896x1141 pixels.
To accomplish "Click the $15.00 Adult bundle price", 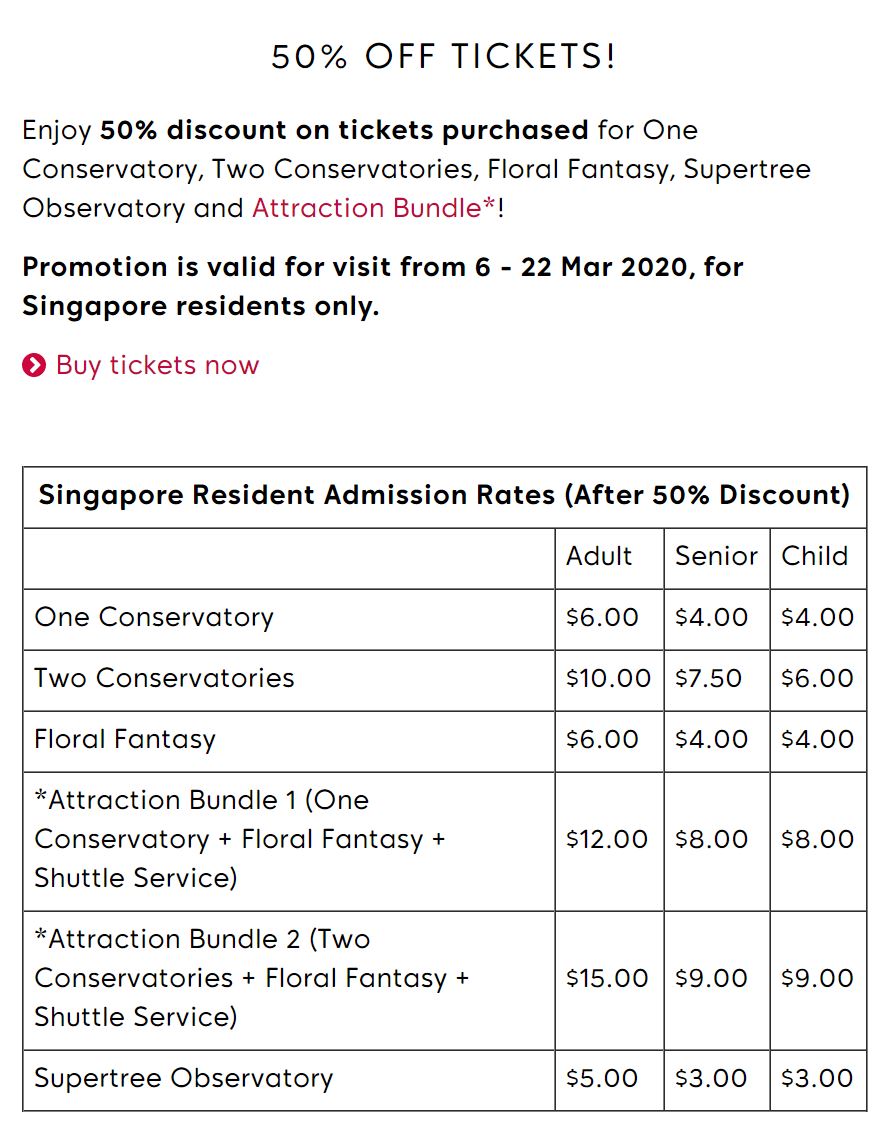I will pyautogui.click(x=607, y=978).
